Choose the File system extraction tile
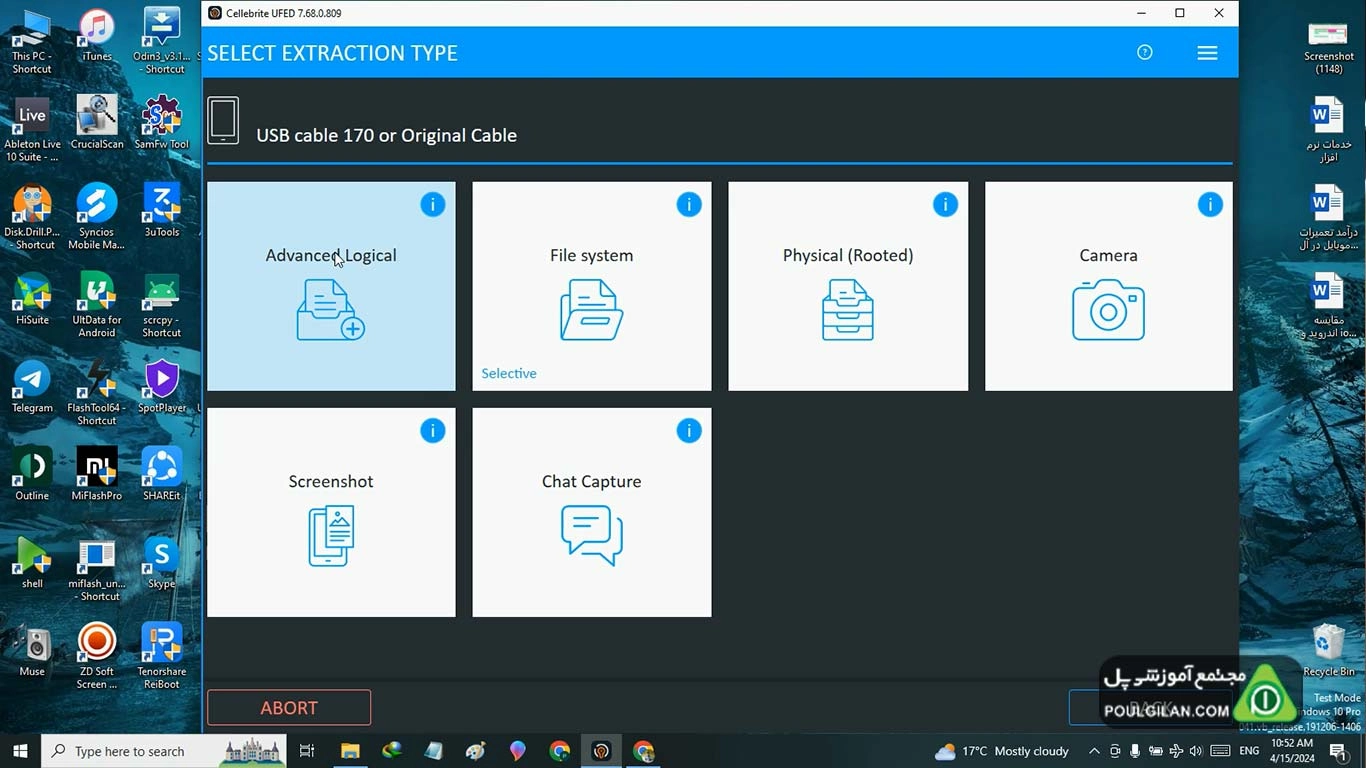 pos(592,286)
